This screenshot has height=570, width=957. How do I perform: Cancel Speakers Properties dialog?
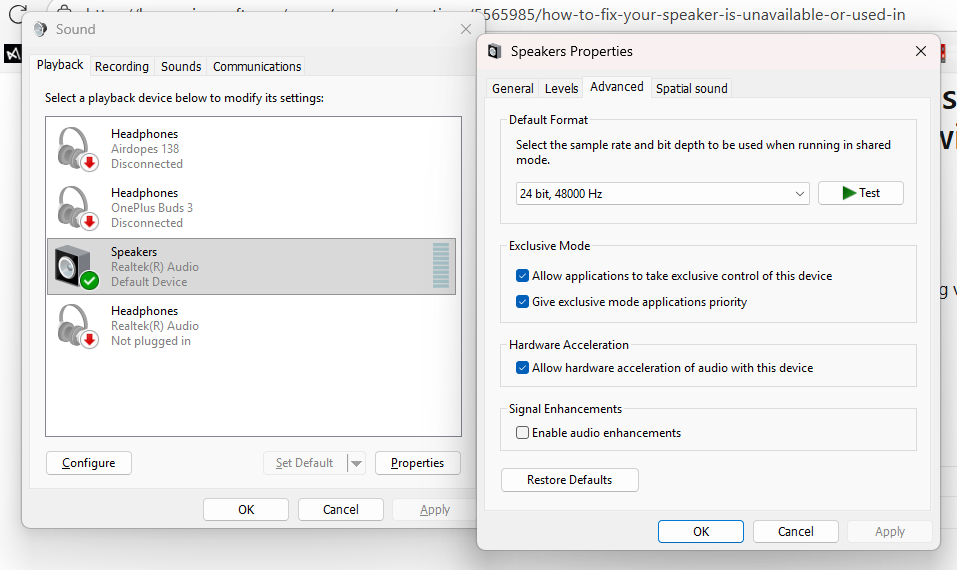click(795, 532)
